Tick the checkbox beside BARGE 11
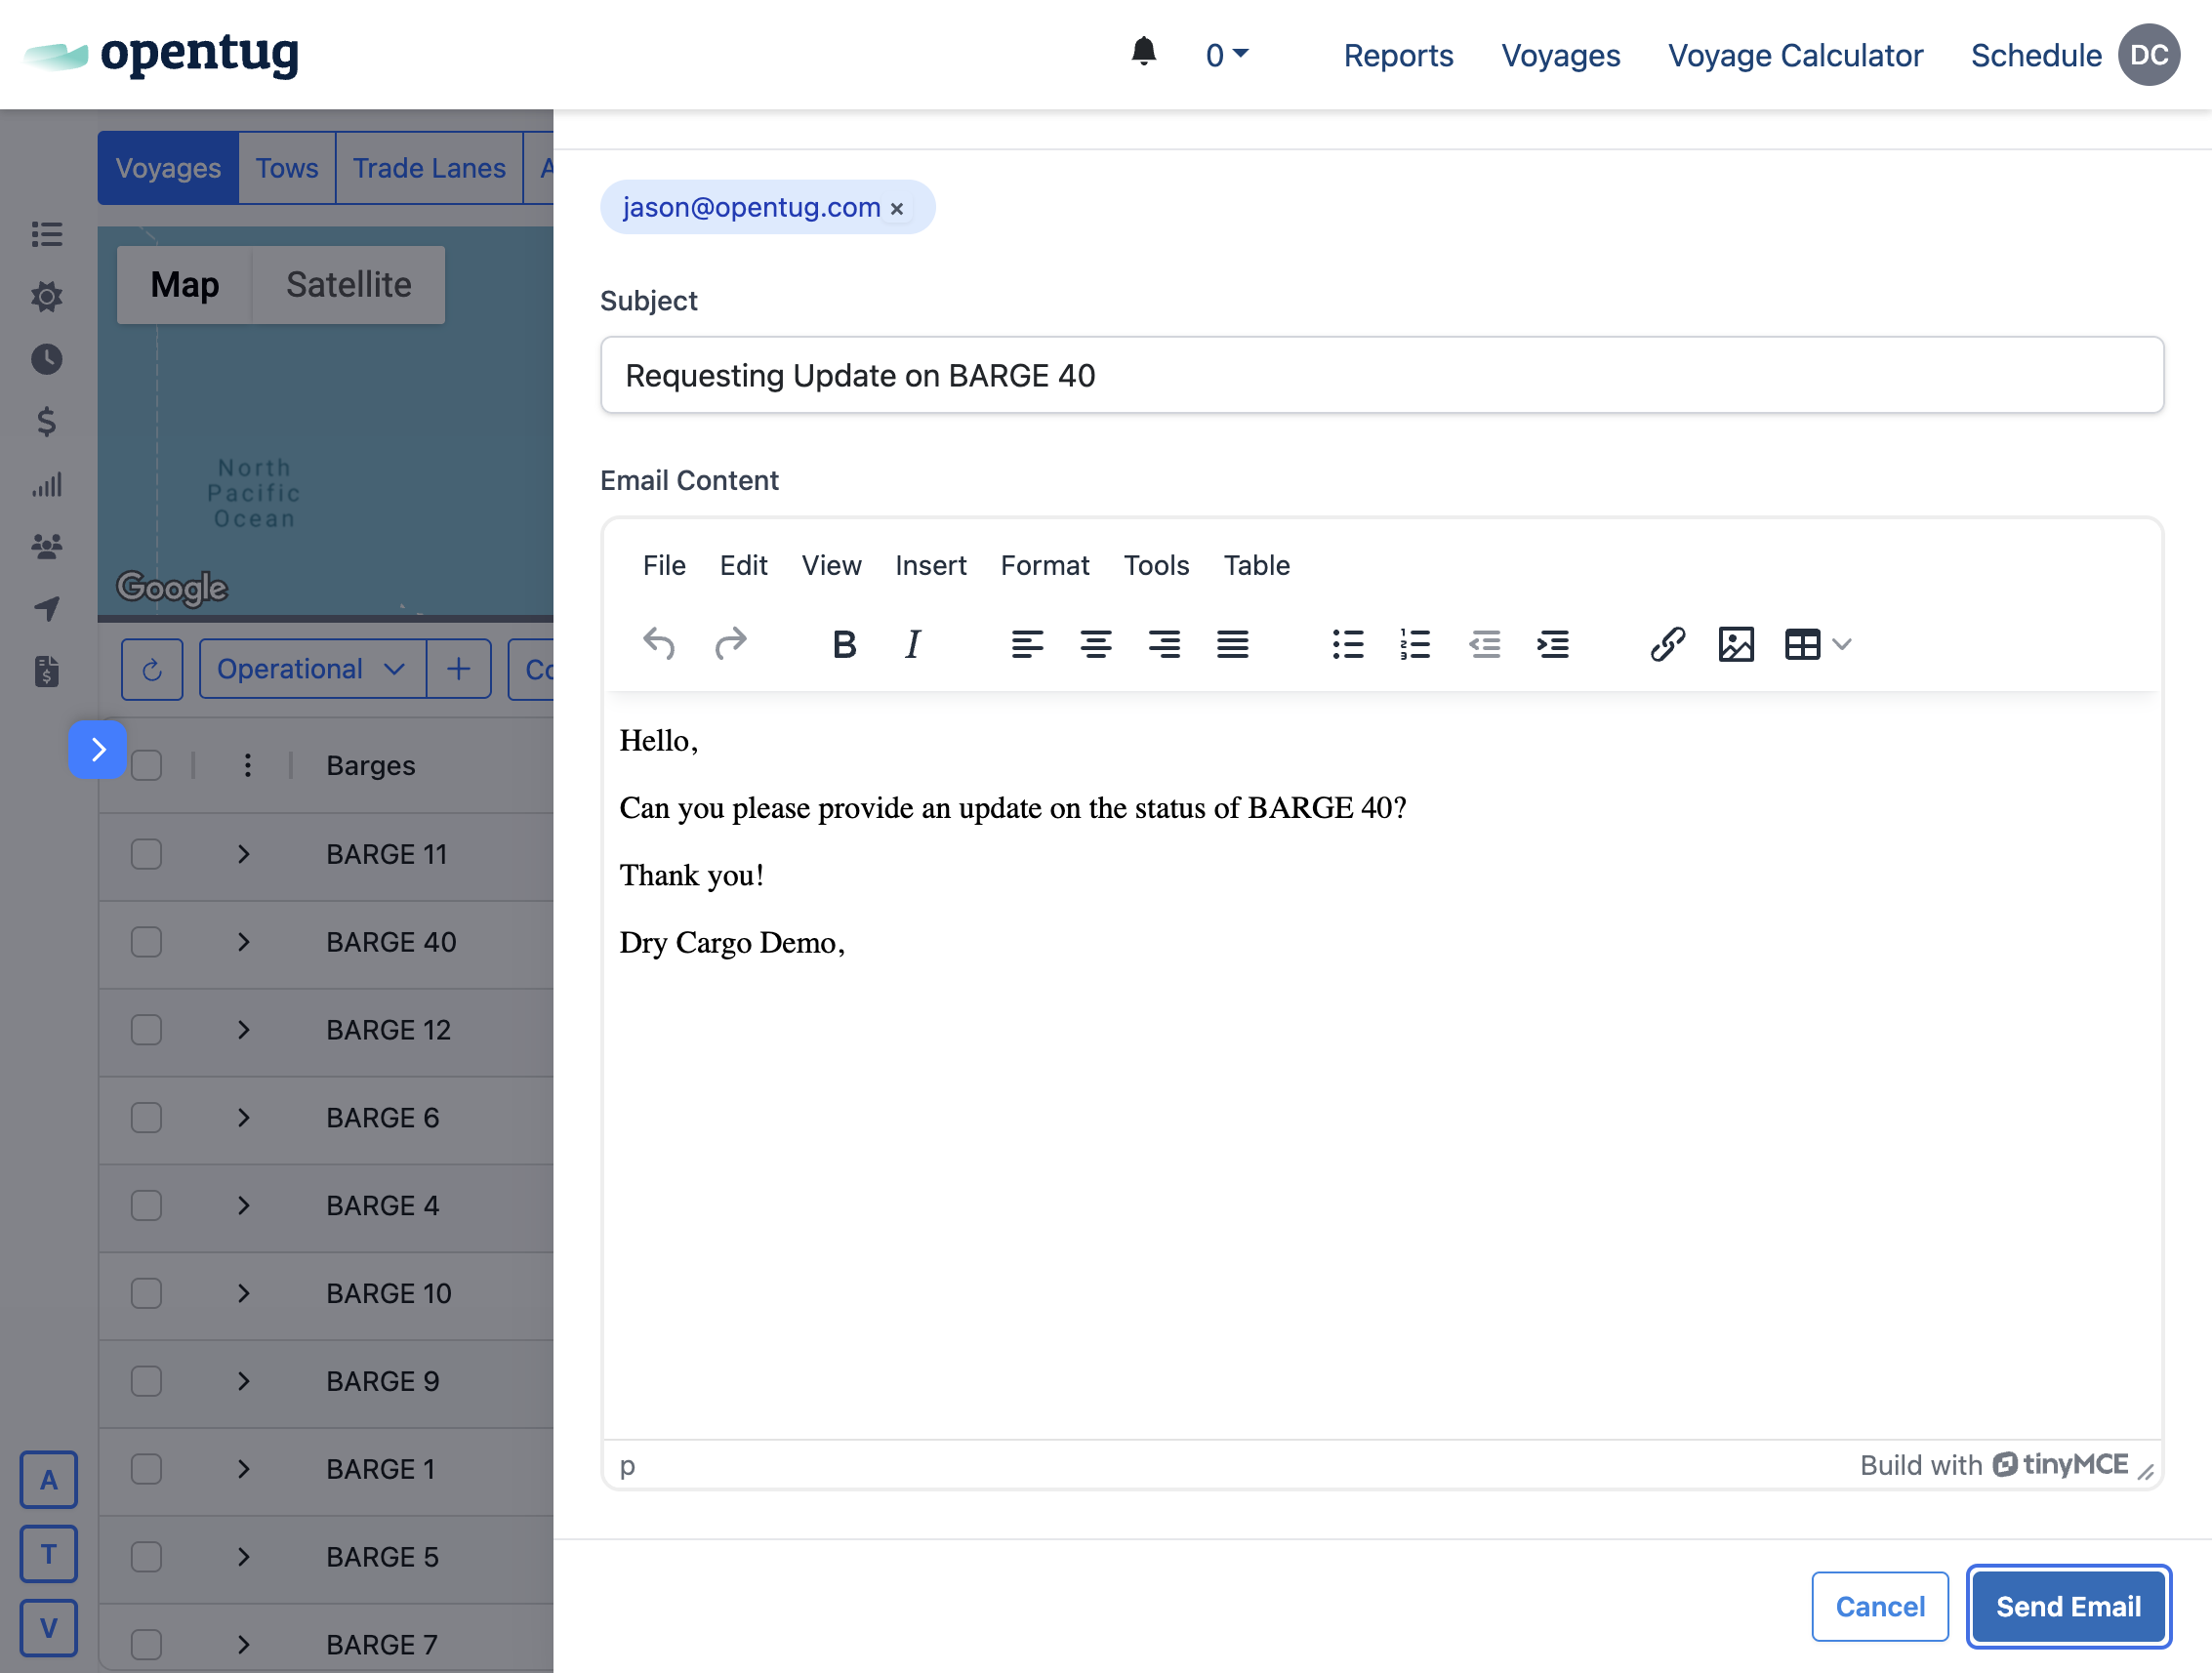2212x1673 pixels. pos(147,854)
